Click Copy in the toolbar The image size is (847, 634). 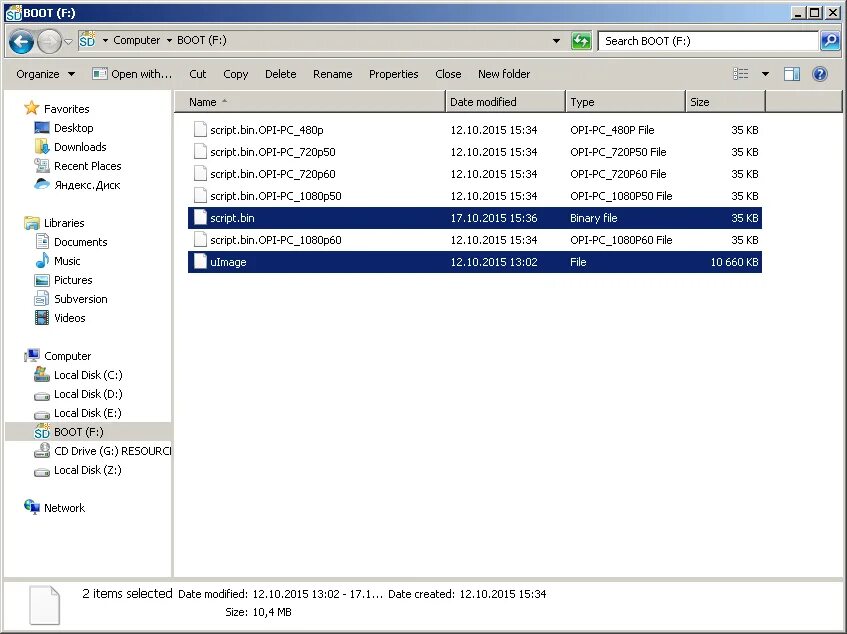point(236,74)
